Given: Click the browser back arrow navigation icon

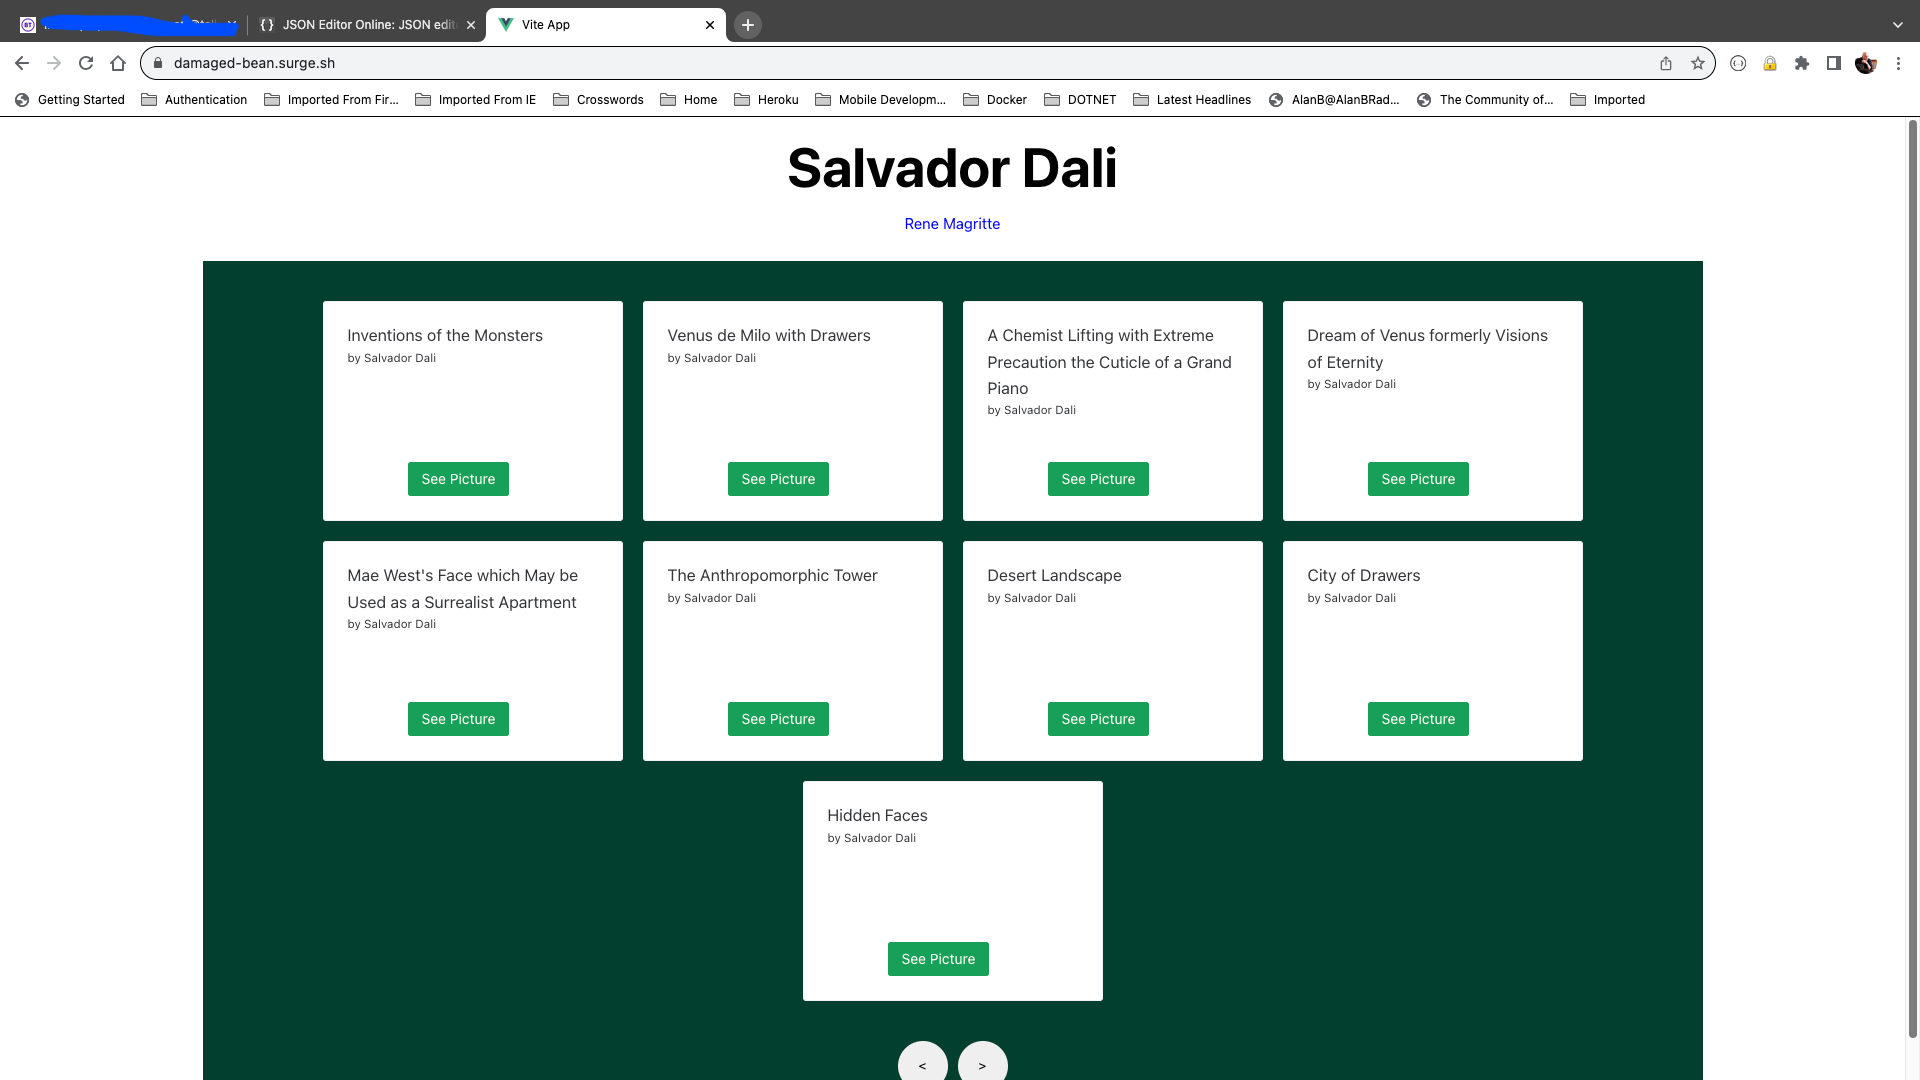Looking at the screenshot, I should tap(22, 62).
